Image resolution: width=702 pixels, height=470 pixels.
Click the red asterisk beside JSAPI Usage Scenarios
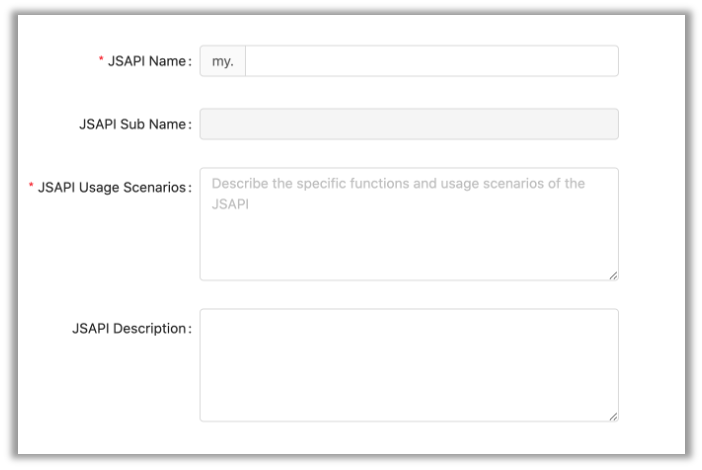click(31, 187)
